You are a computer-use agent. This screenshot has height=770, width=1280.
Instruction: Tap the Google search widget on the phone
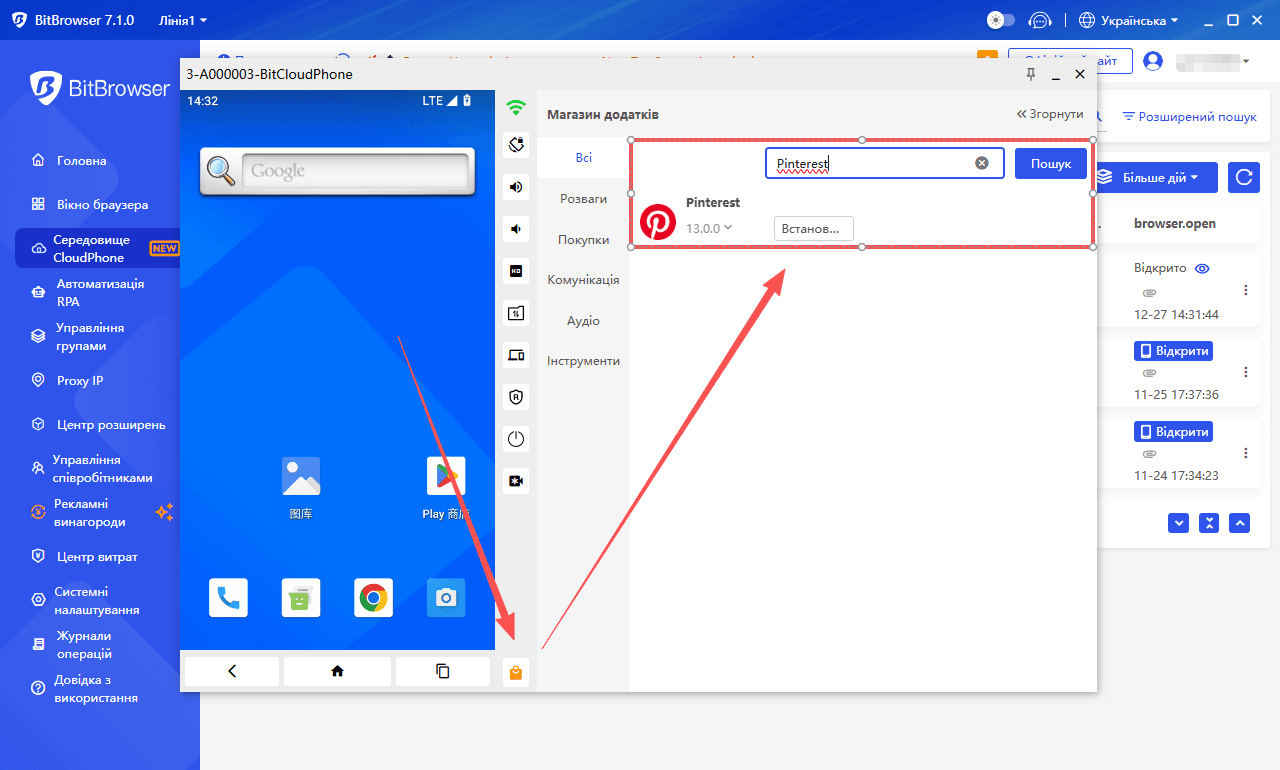335,171
